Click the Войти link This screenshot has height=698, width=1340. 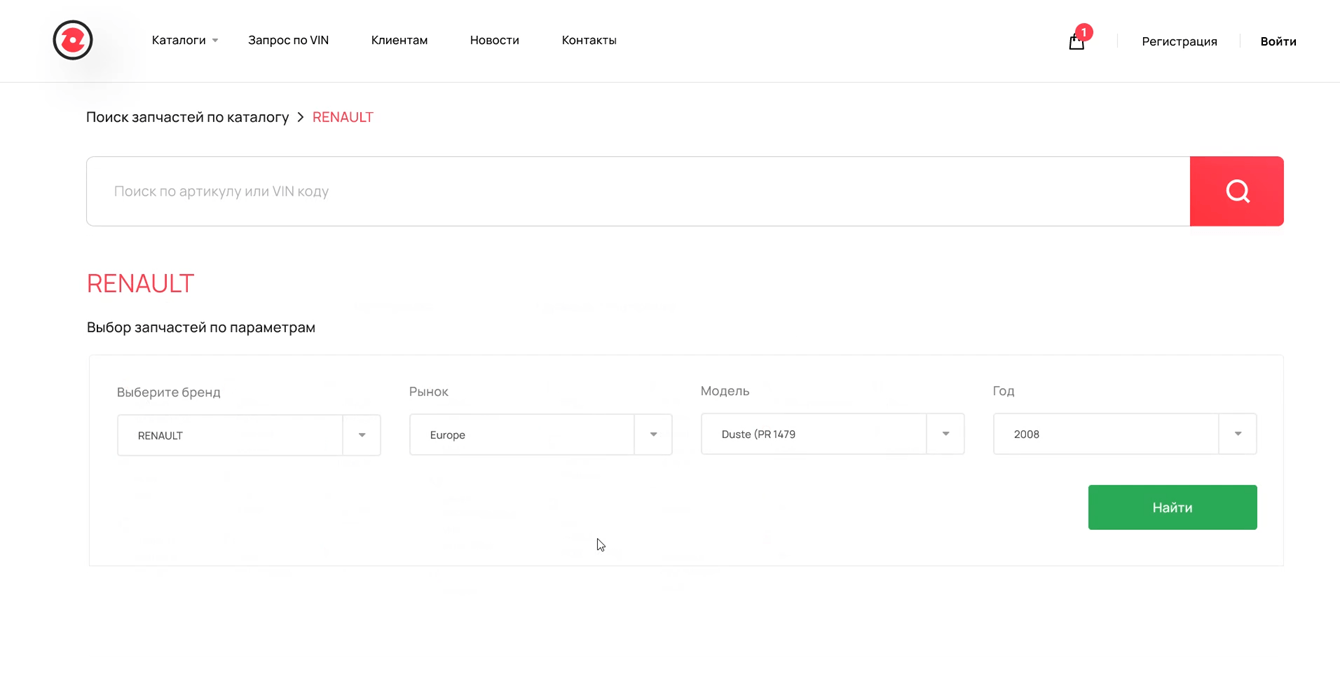click(x=1278, y=41)
